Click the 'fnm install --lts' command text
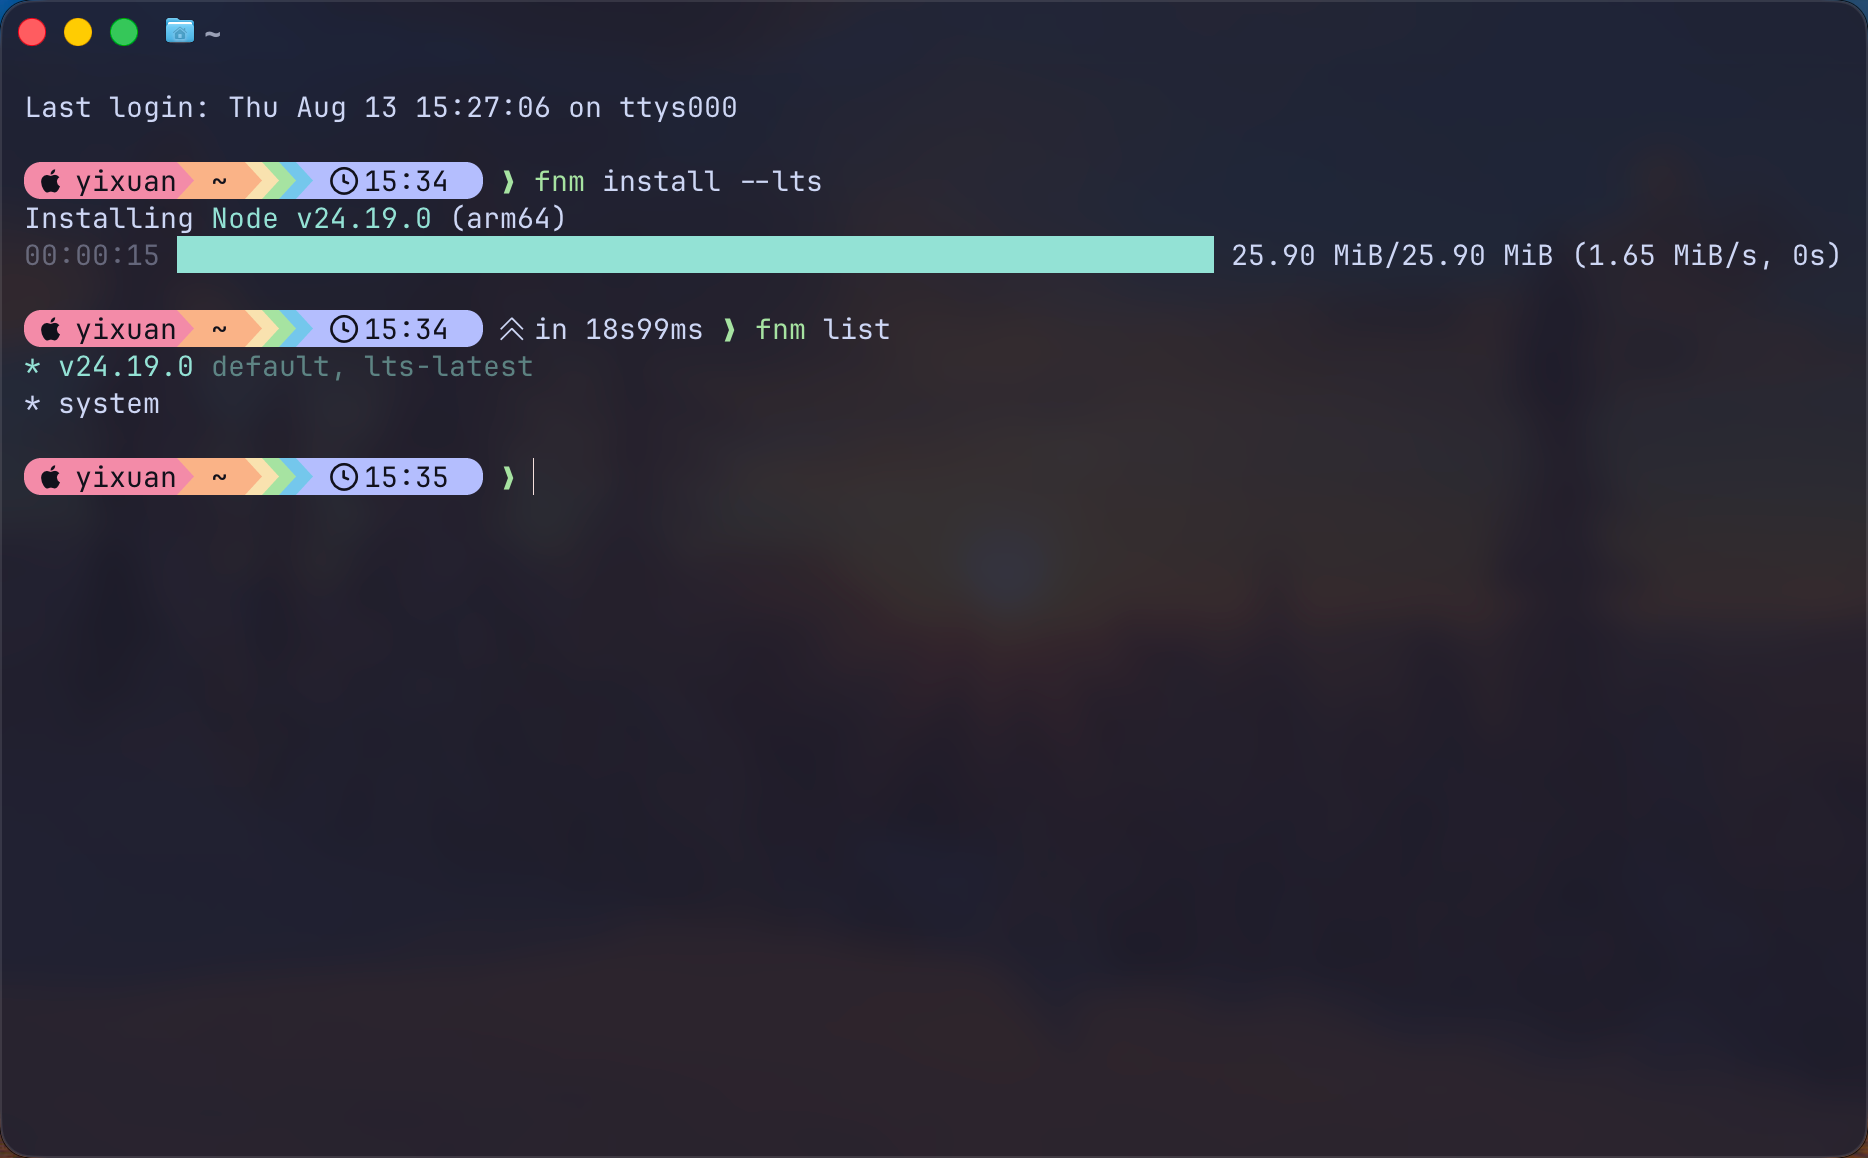This screenshot has height=1158, width=1868. click(x=678, y=181)
